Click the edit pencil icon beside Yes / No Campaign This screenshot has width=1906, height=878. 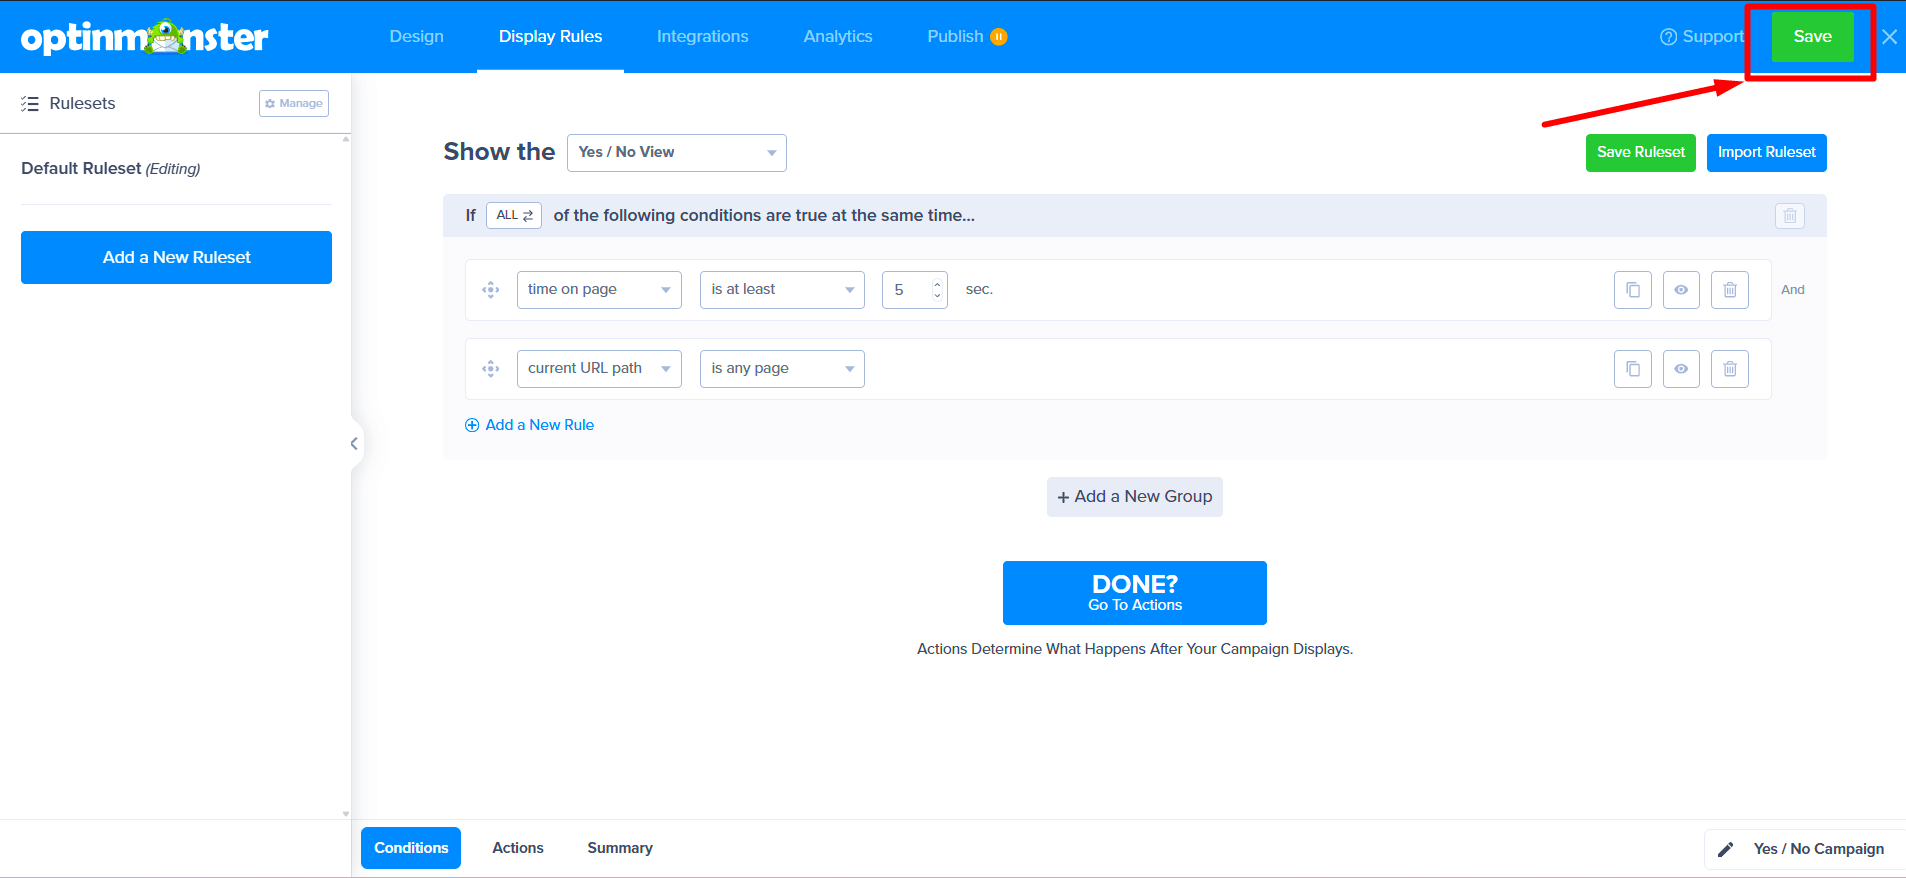(x=1725, y=849)
